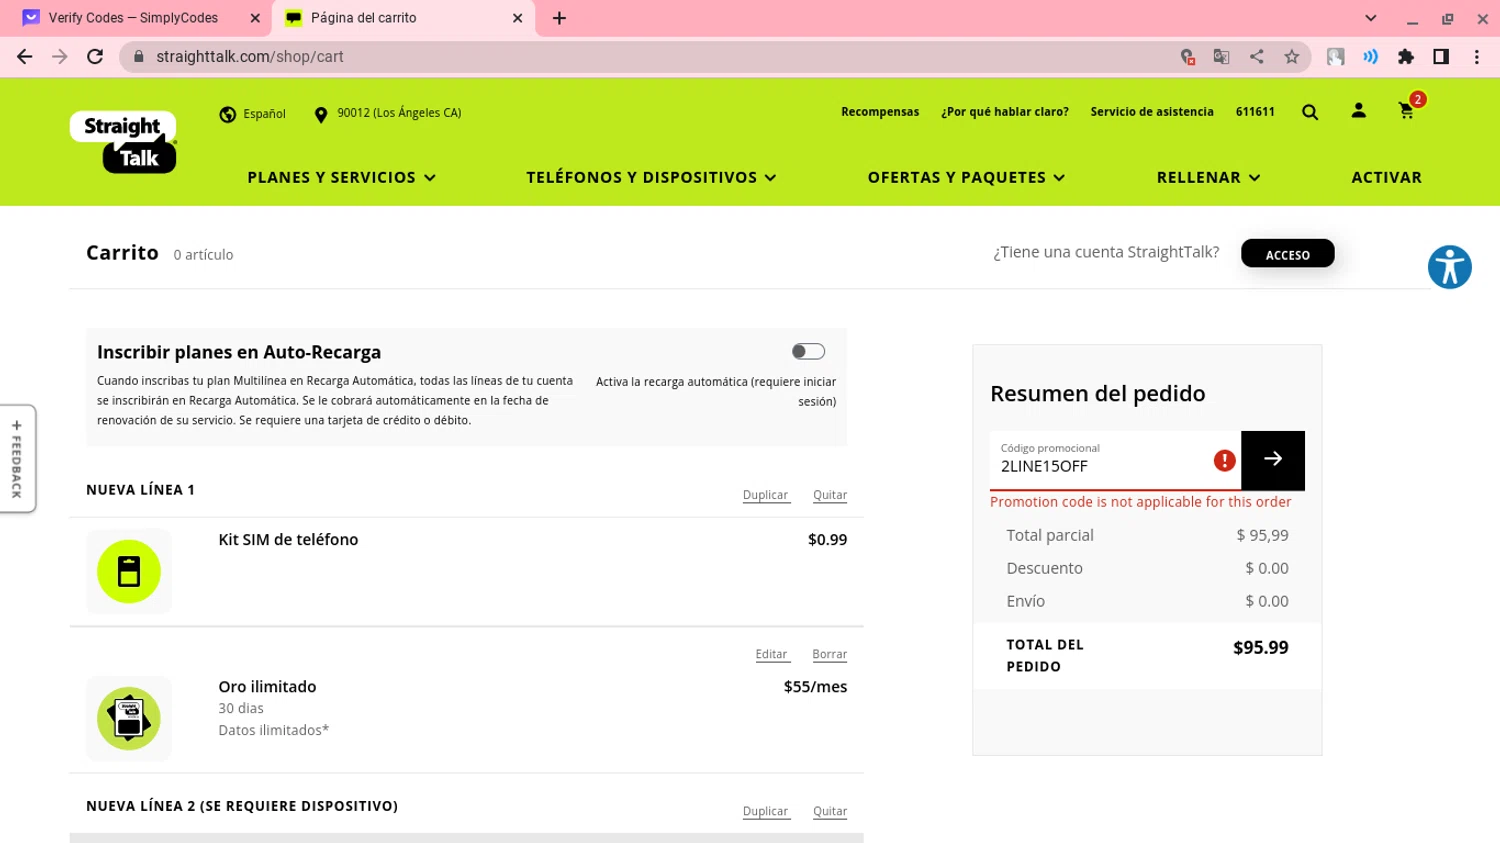Click the Español language selector
1500x843 pixels.
click(x=264, y=114)
